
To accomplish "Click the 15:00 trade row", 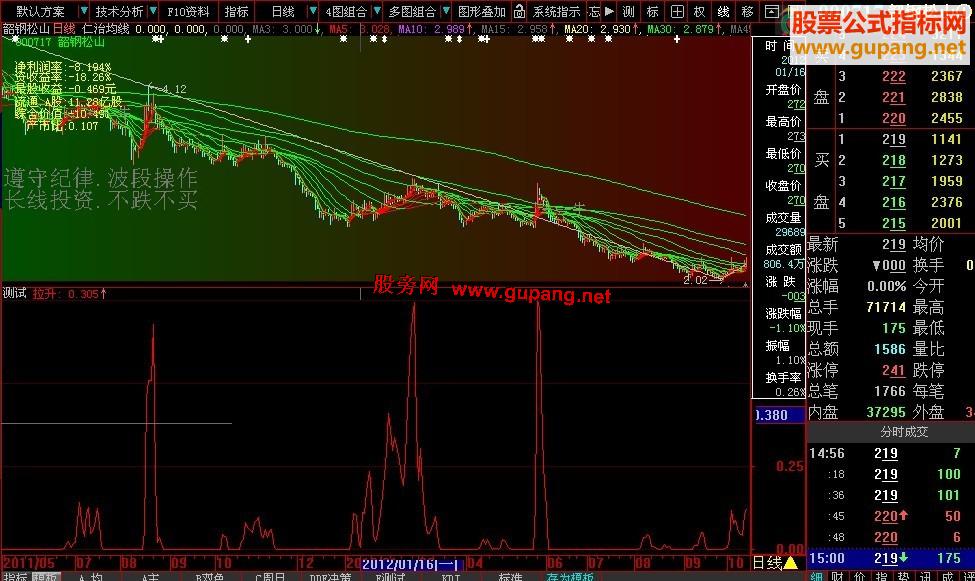I will 890,558.
